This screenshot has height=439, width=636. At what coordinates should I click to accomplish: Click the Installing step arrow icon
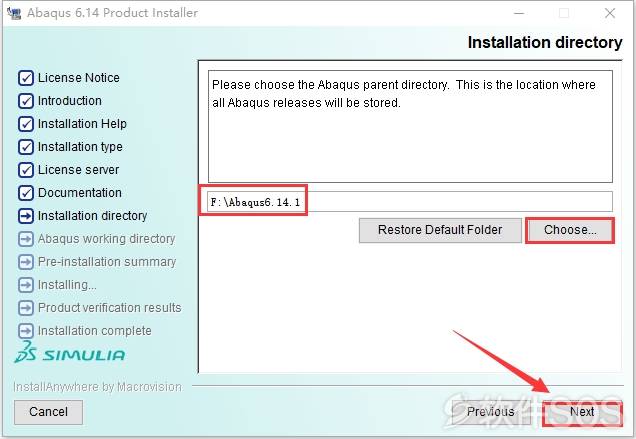click(x=26, y=285)
